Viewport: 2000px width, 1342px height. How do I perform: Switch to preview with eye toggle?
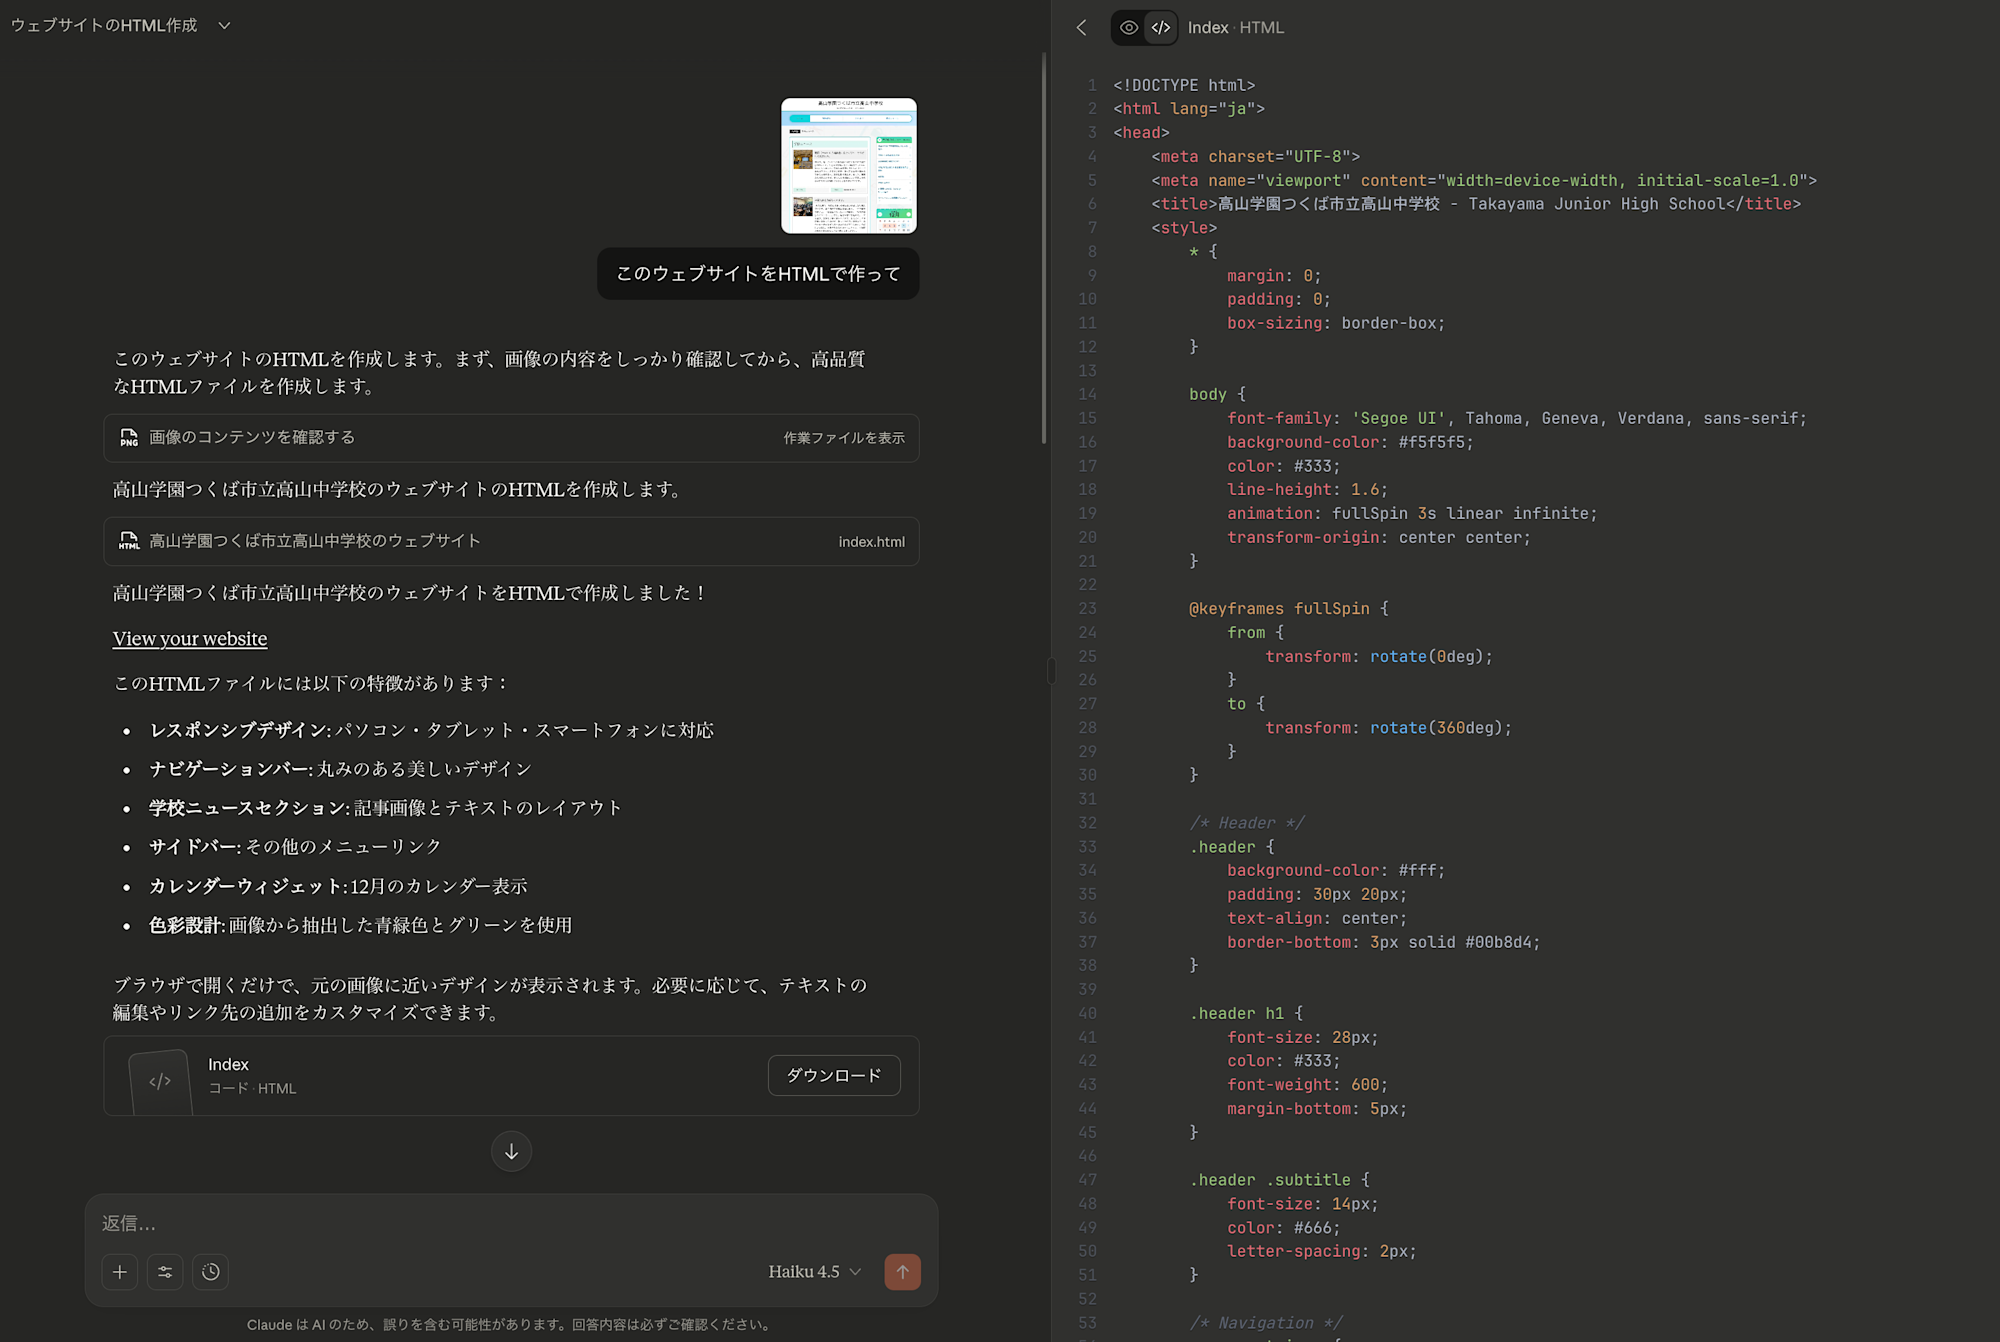(x=1128, y=28)
